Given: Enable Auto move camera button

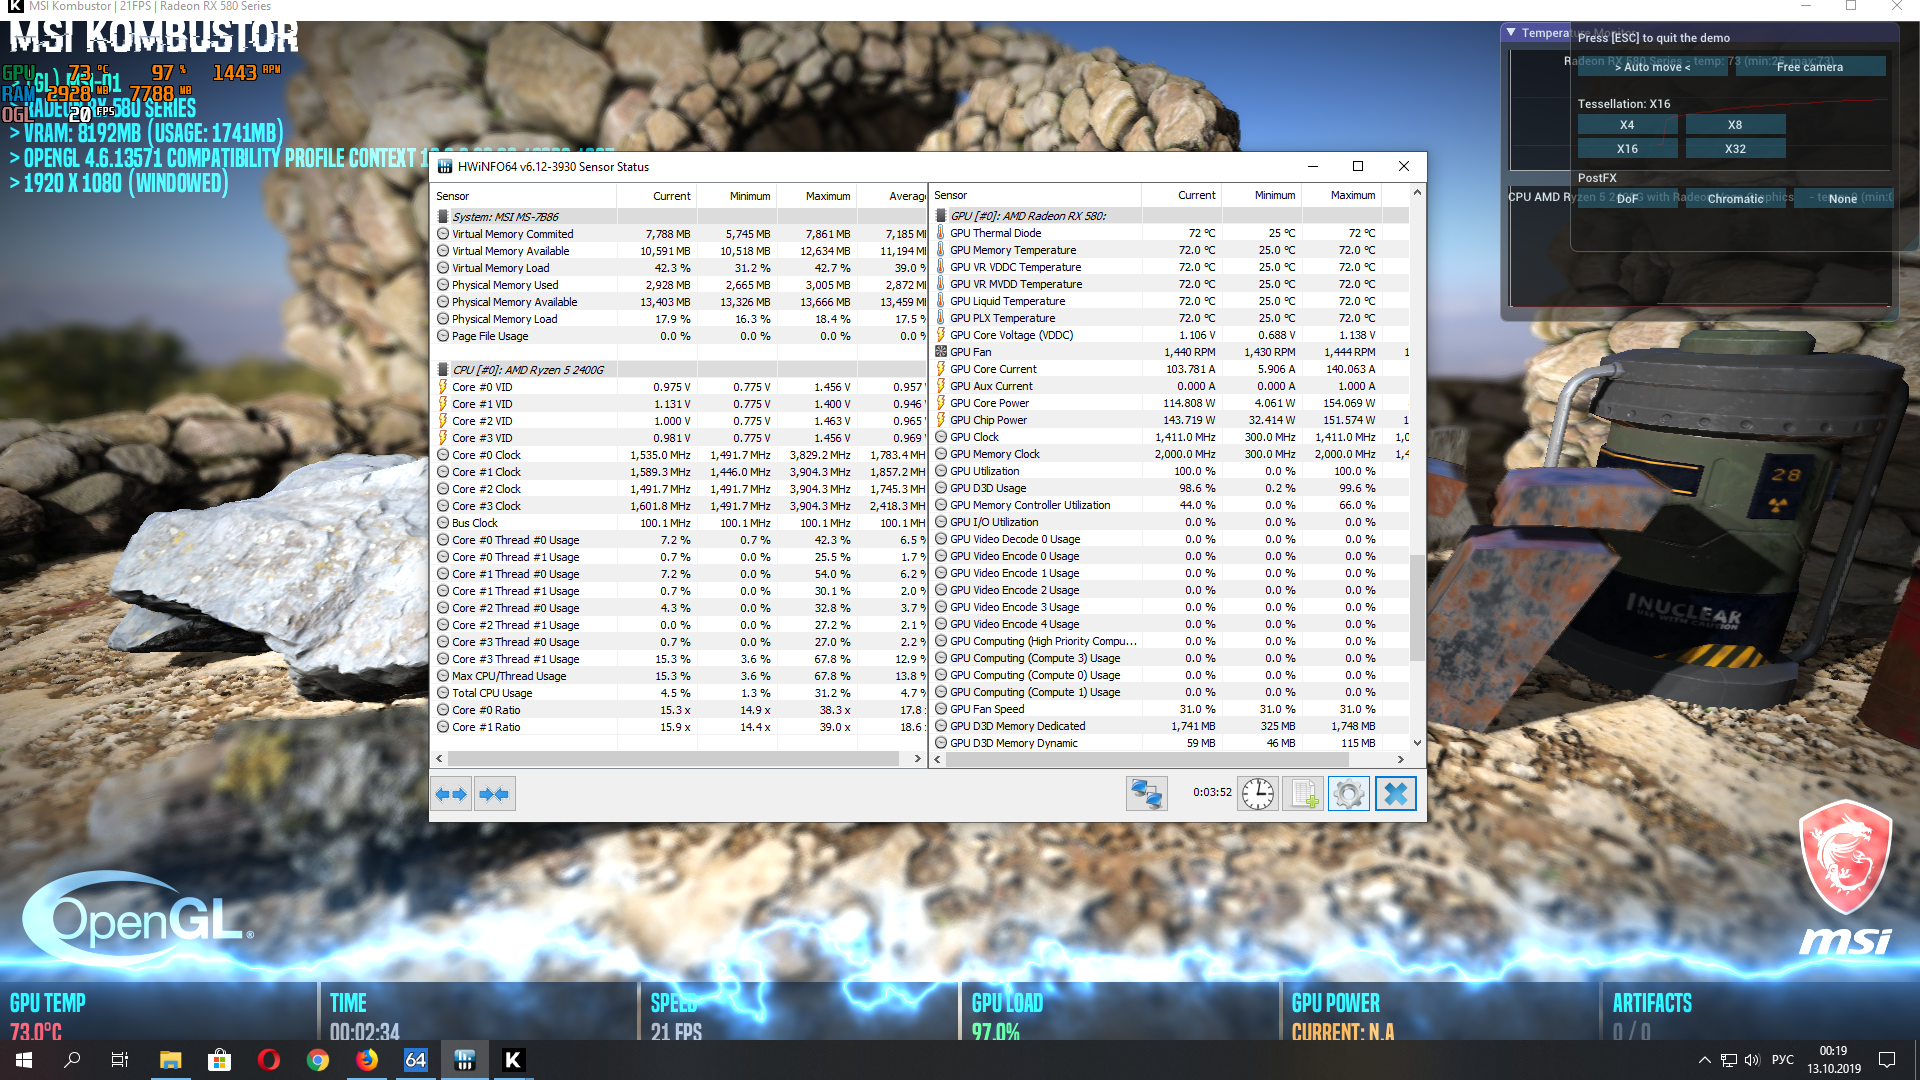Looking at the screenshot, I should click(x=1652, y=67).
